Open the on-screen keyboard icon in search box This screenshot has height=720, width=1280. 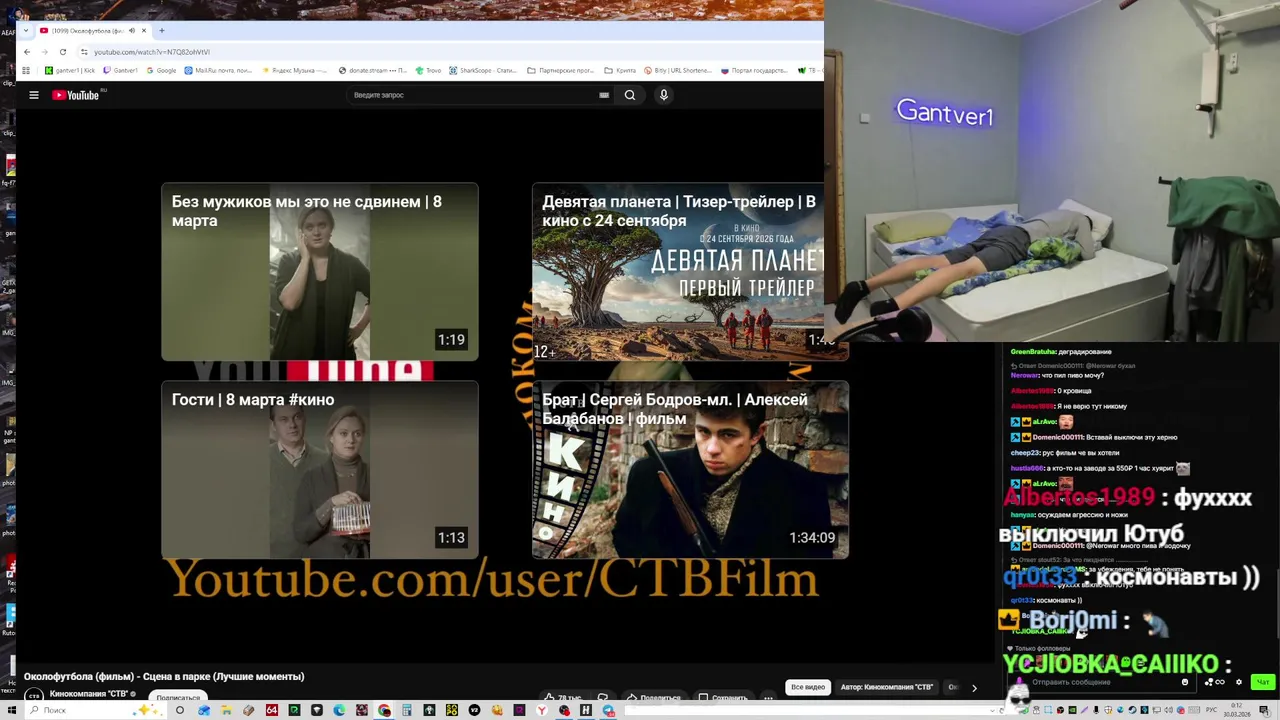tap(604, 95)
